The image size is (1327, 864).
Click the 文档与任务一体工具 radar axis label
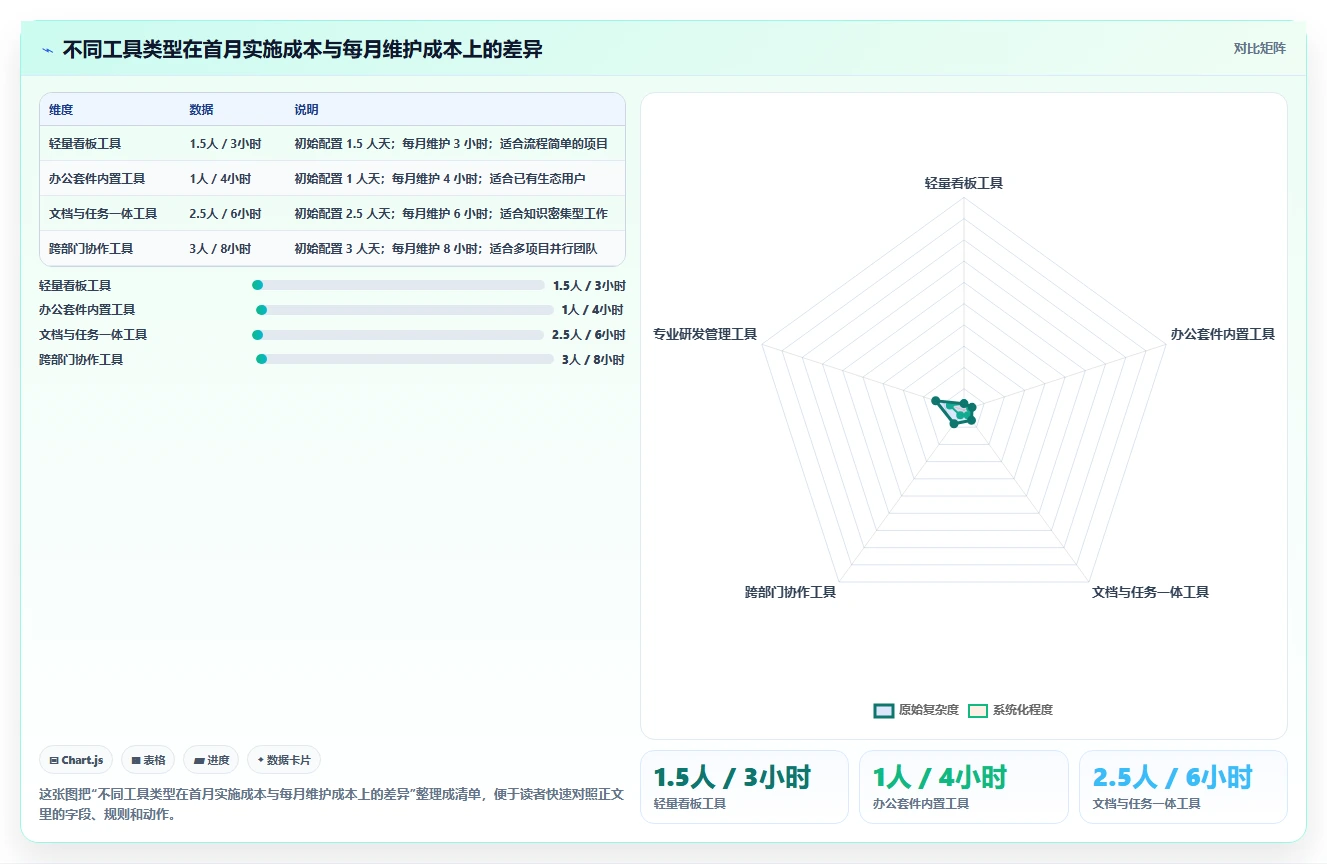1150,592
